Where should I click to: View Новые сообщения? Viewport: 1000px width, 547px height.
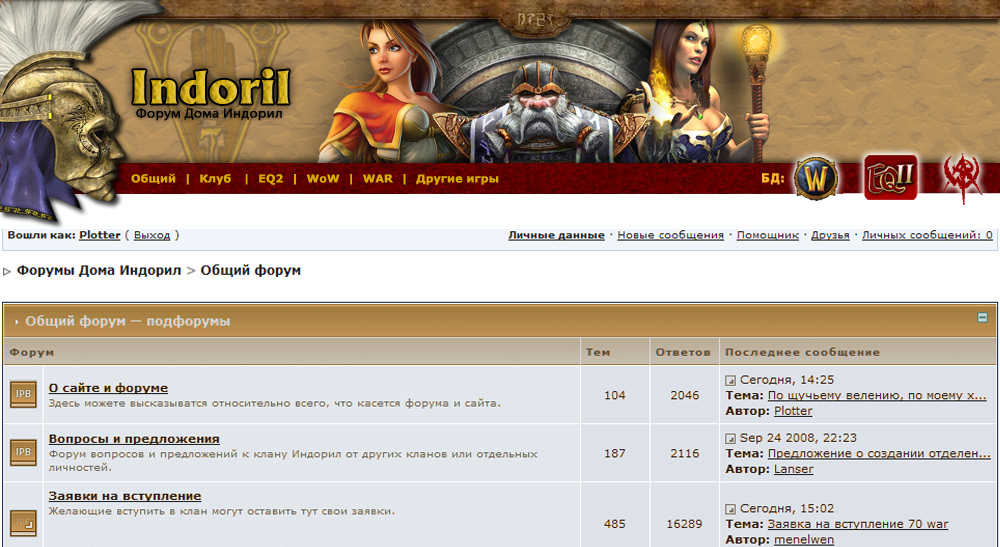670,235
